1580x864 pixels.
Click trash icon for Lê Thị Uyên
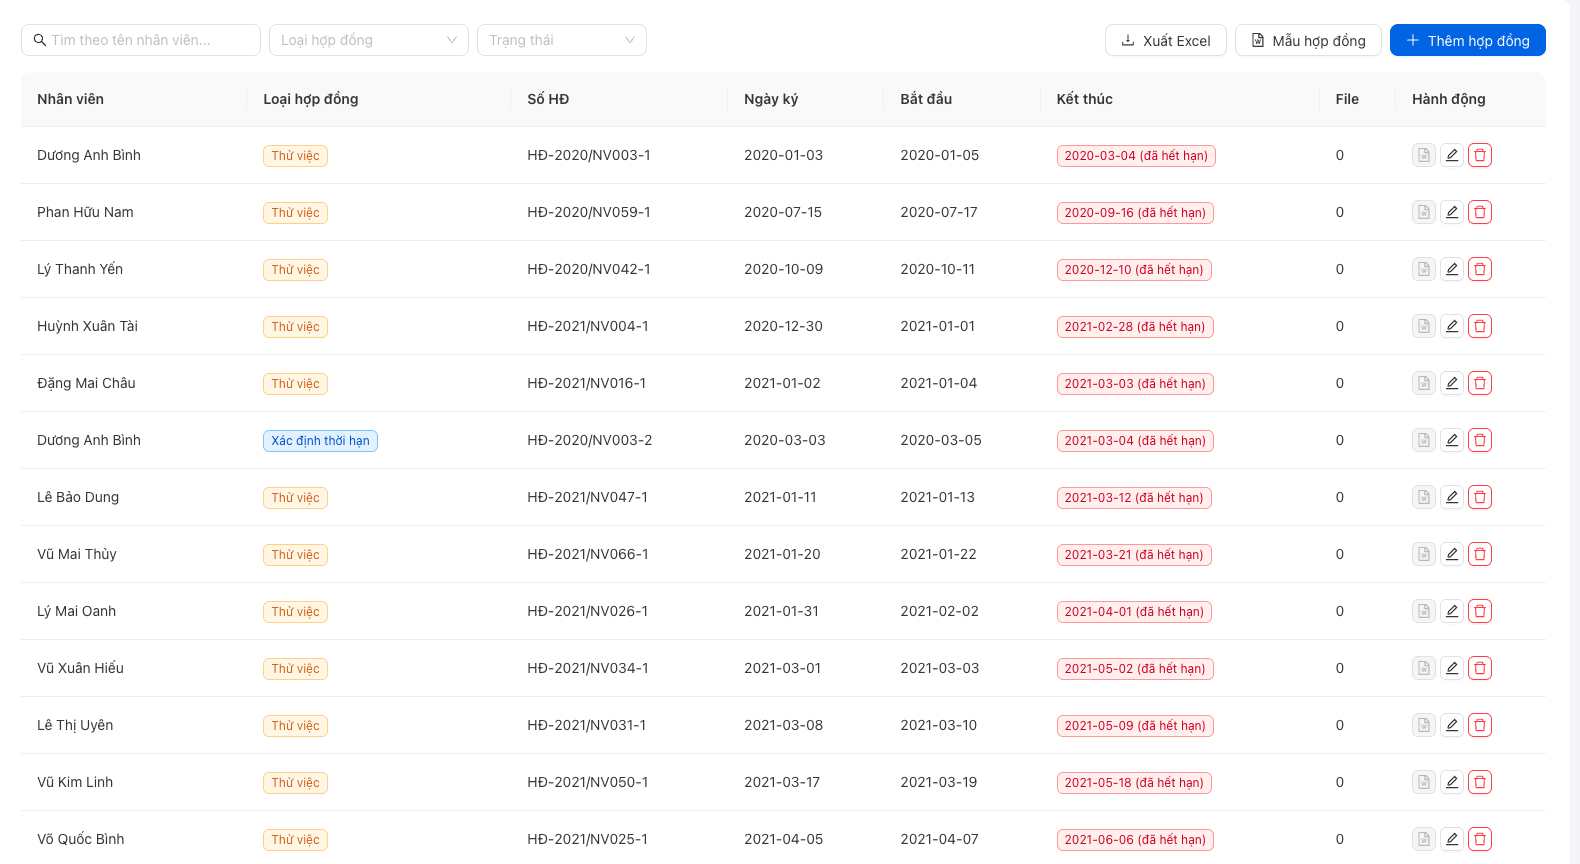(1480, 725)
